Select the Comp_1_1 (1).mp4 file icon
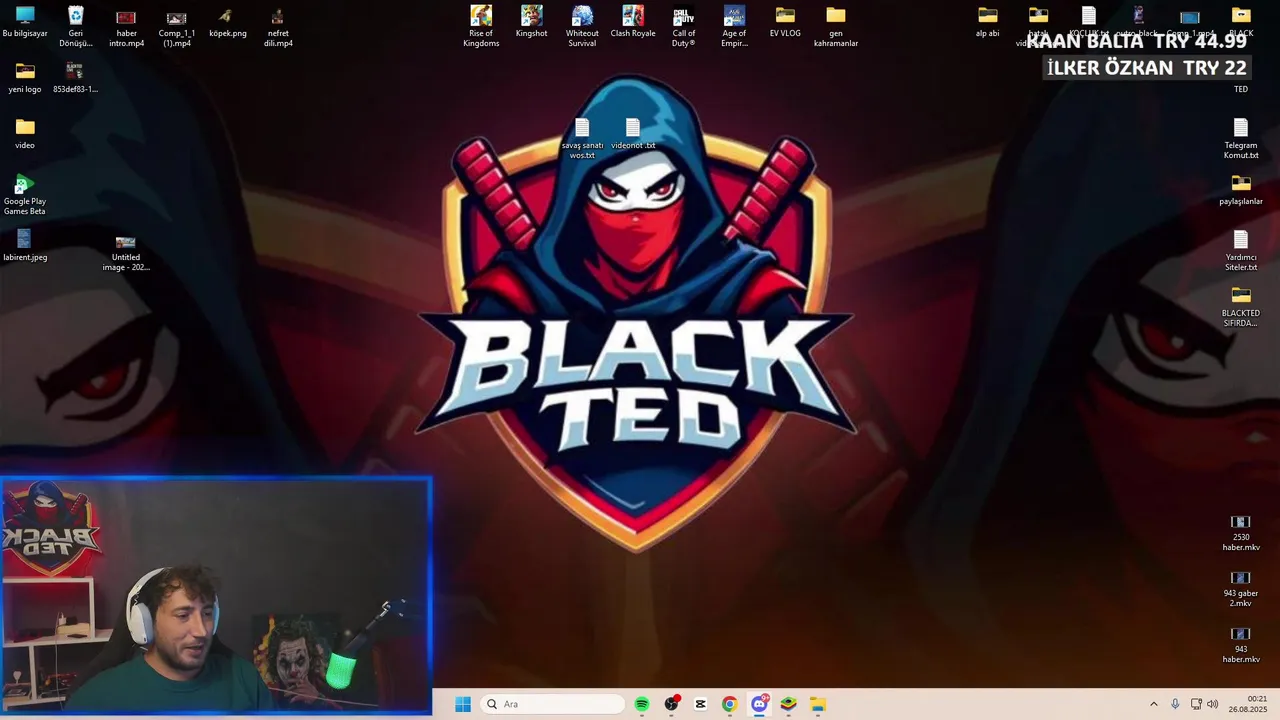This screenshot has height=720, width=1280. [176, 26]
